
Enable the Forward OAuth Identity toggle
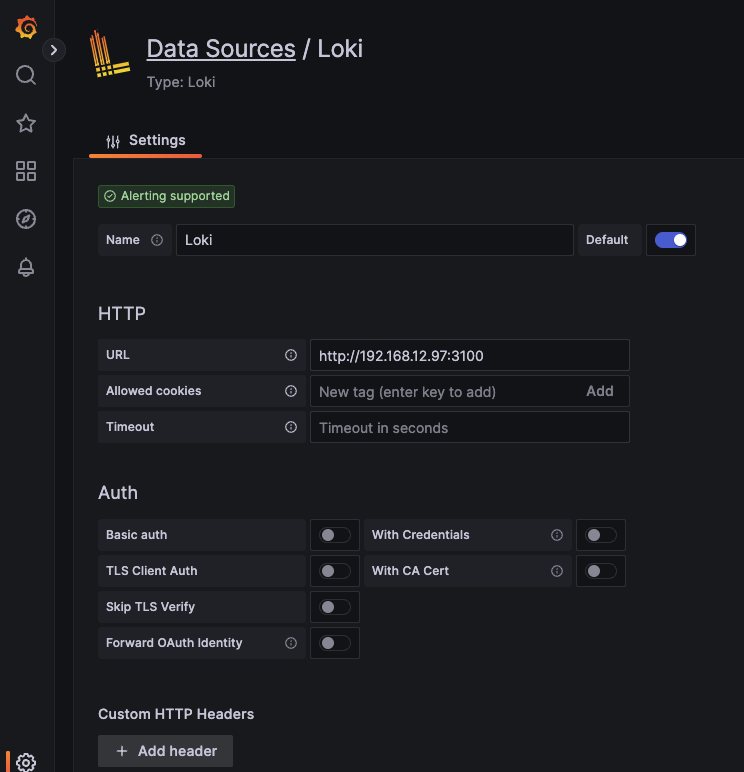coord(335,643)
